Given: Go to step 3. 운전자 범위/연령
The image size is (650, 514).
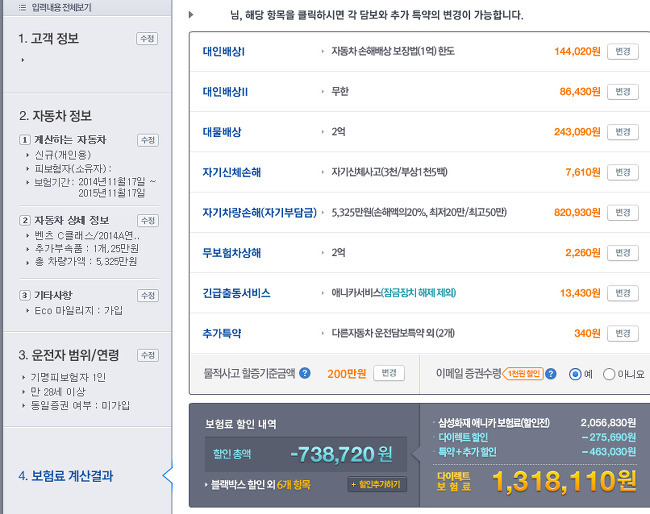Looking at the screenshot, I should click(x=69, y=355).
